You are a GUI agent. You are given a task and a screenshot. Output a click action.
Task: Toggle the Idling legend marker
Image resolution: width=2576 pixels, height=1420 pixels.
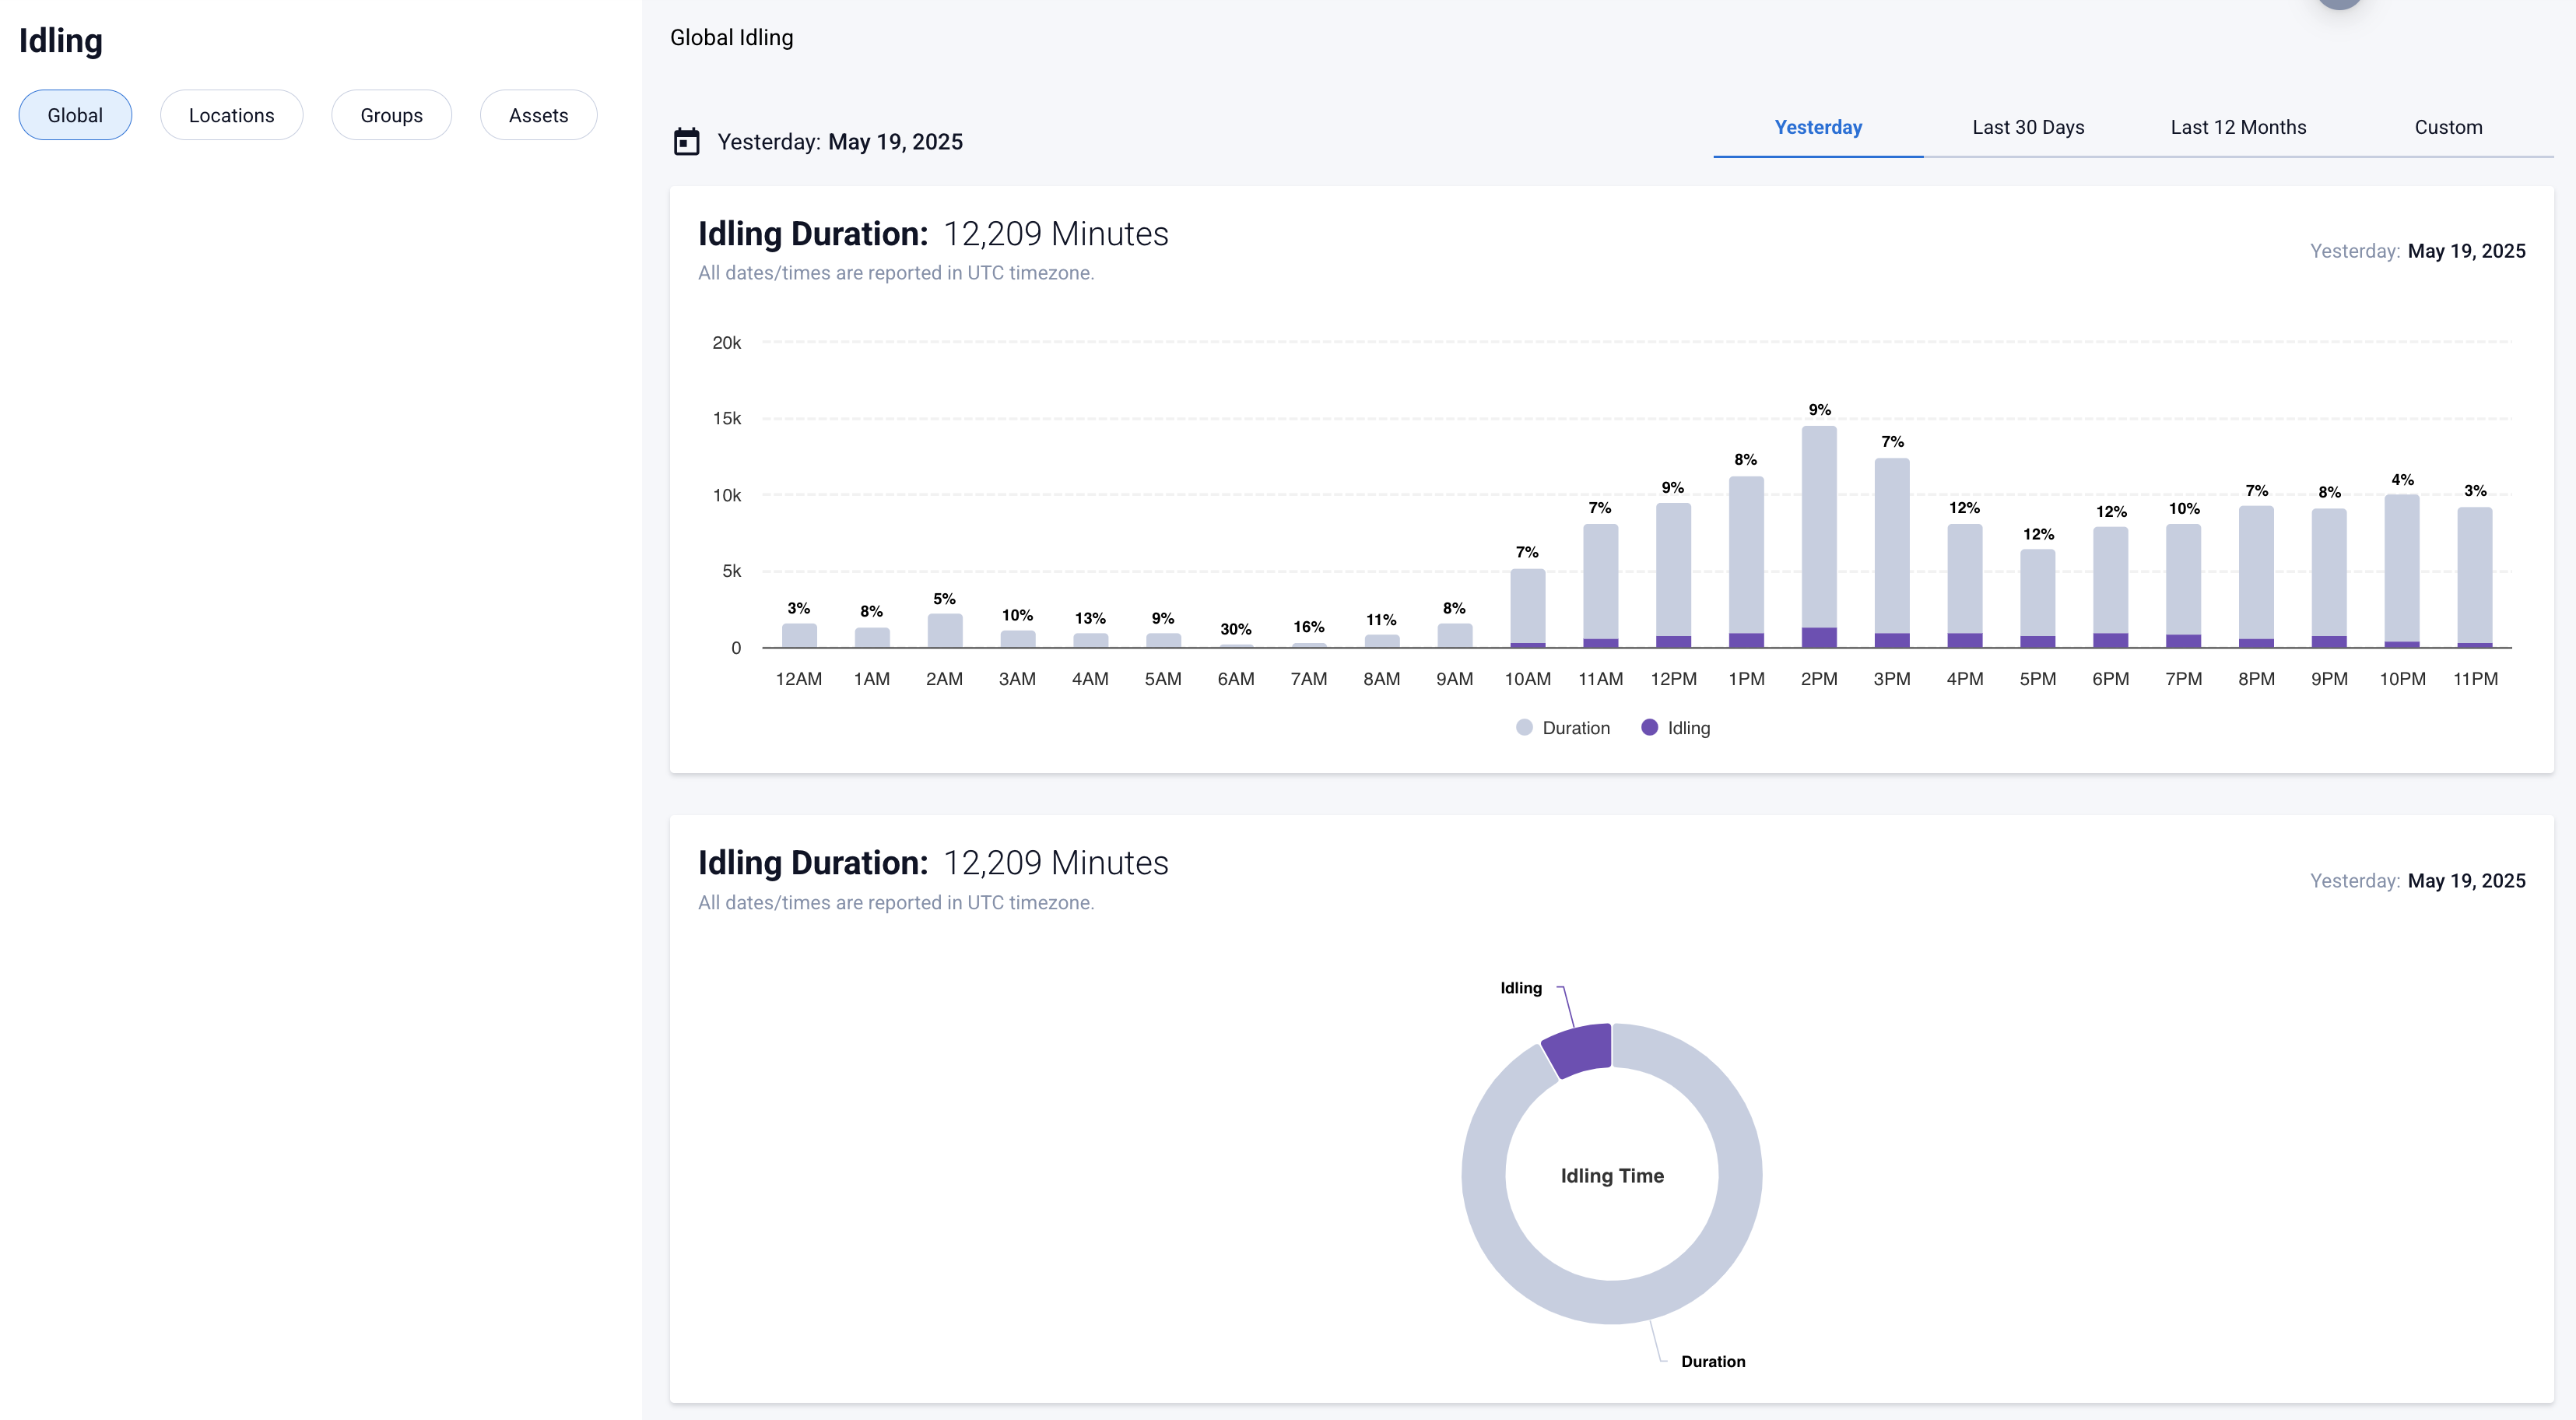pyautogui.click(x=1650, y=728)
